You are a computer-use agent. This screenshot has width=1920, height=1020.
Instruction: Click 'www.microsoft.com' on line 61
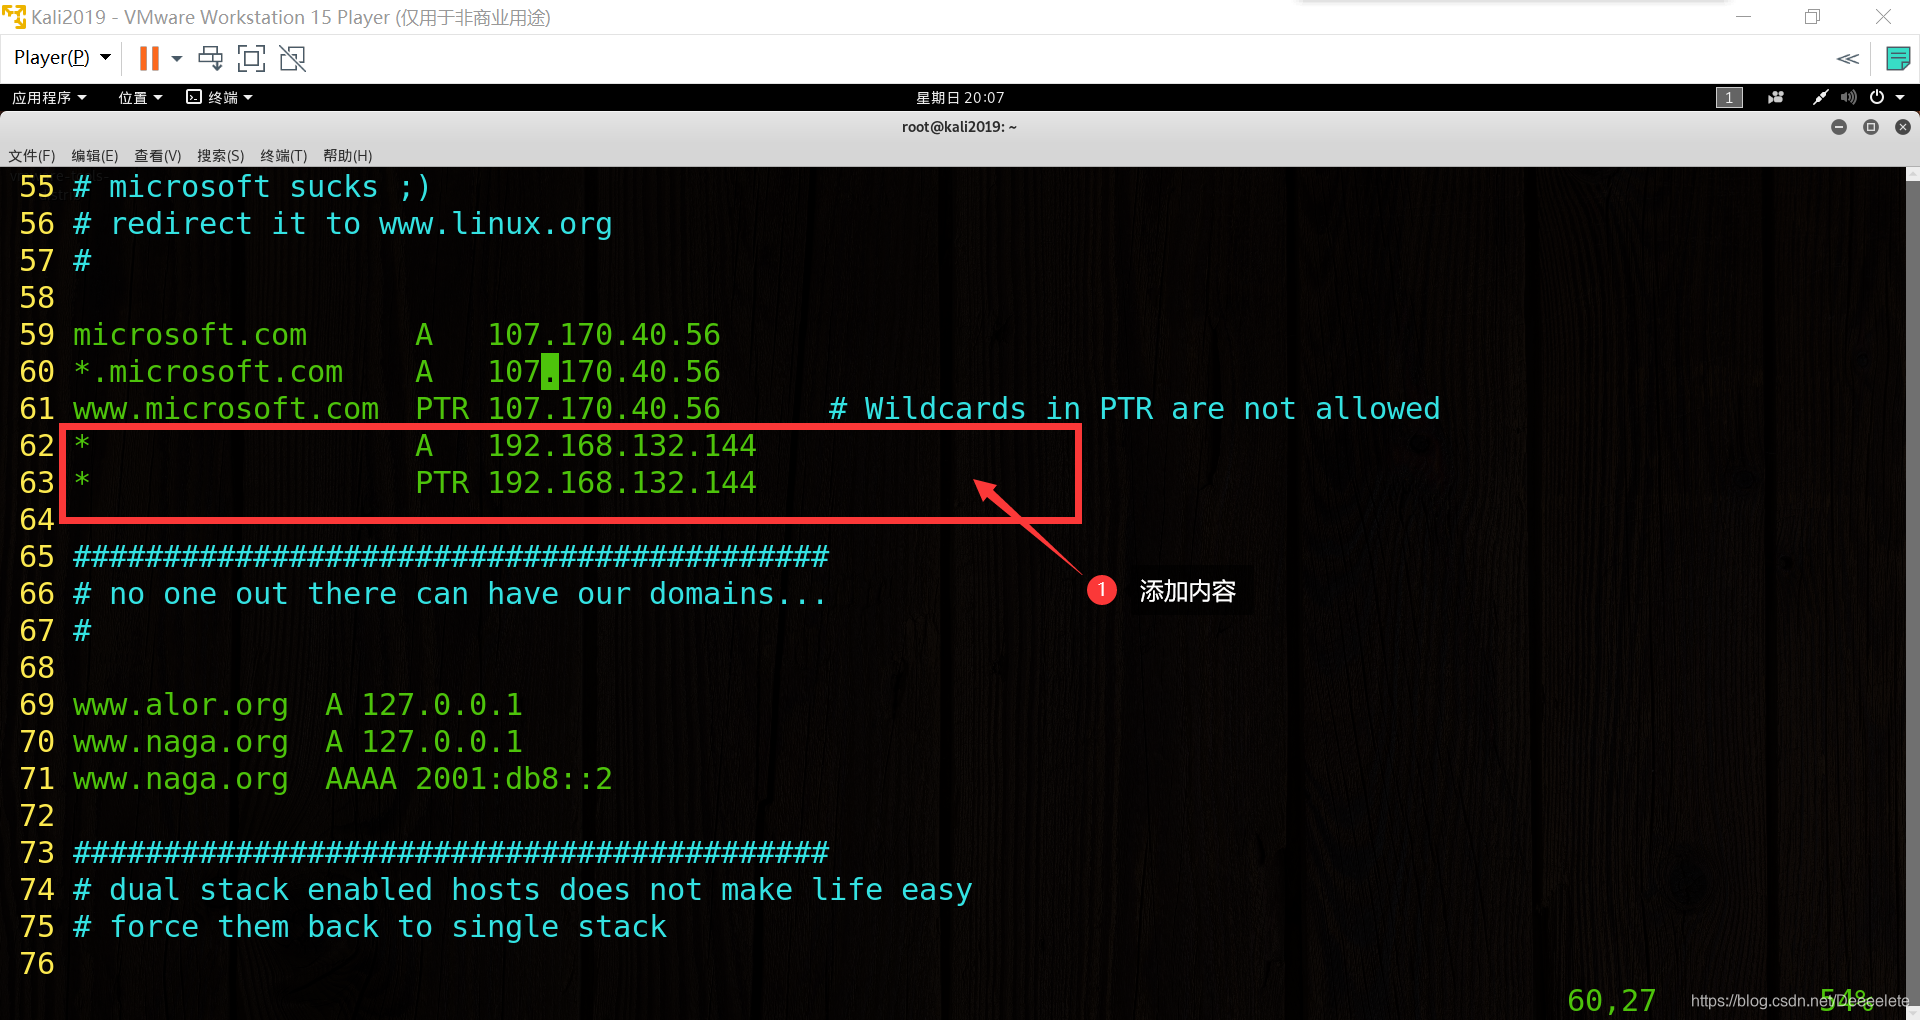pyautogui.click(x=226, y=409)
